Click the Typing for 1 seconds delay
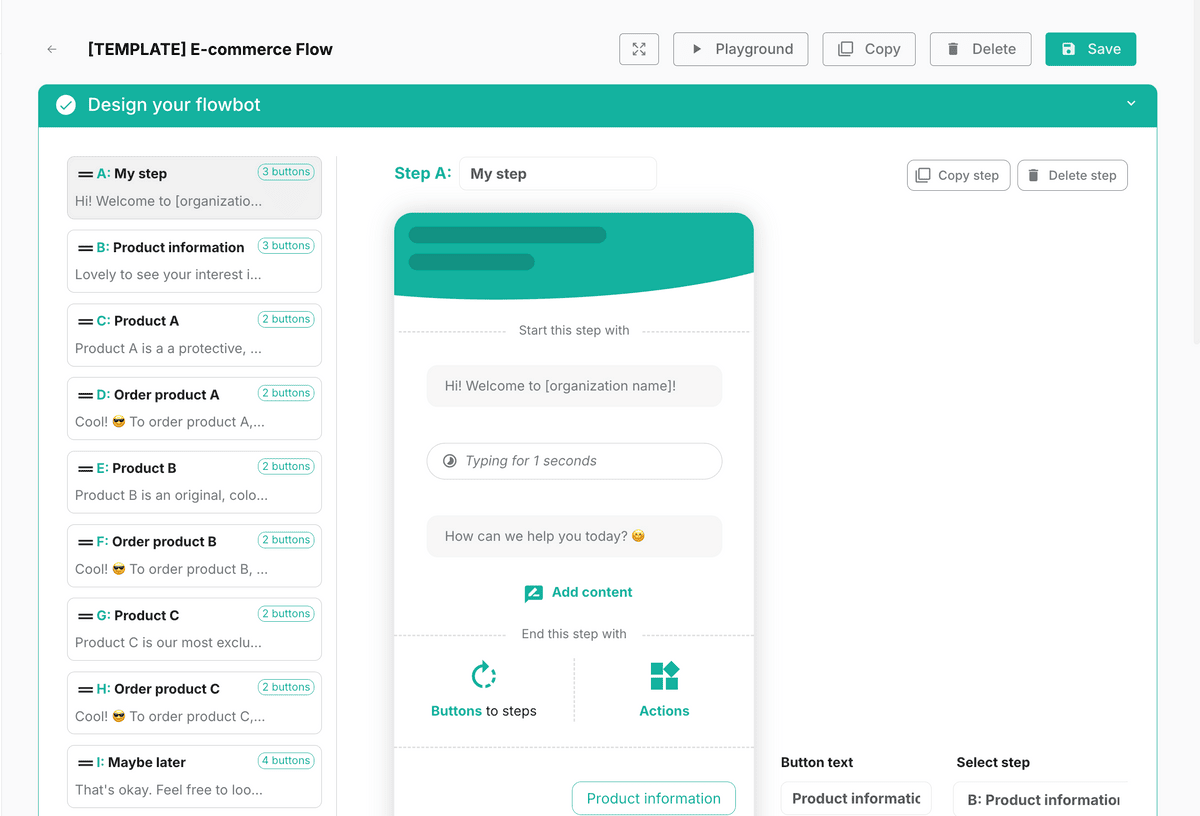Screen dimensions: 1200x816 (574, 461)
